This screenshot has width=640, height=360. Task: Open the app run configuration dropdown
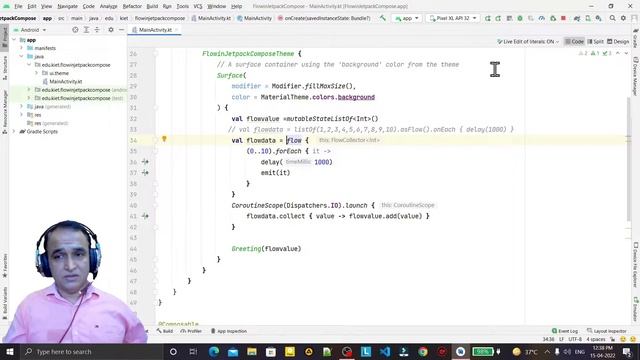tap(407, 18)
